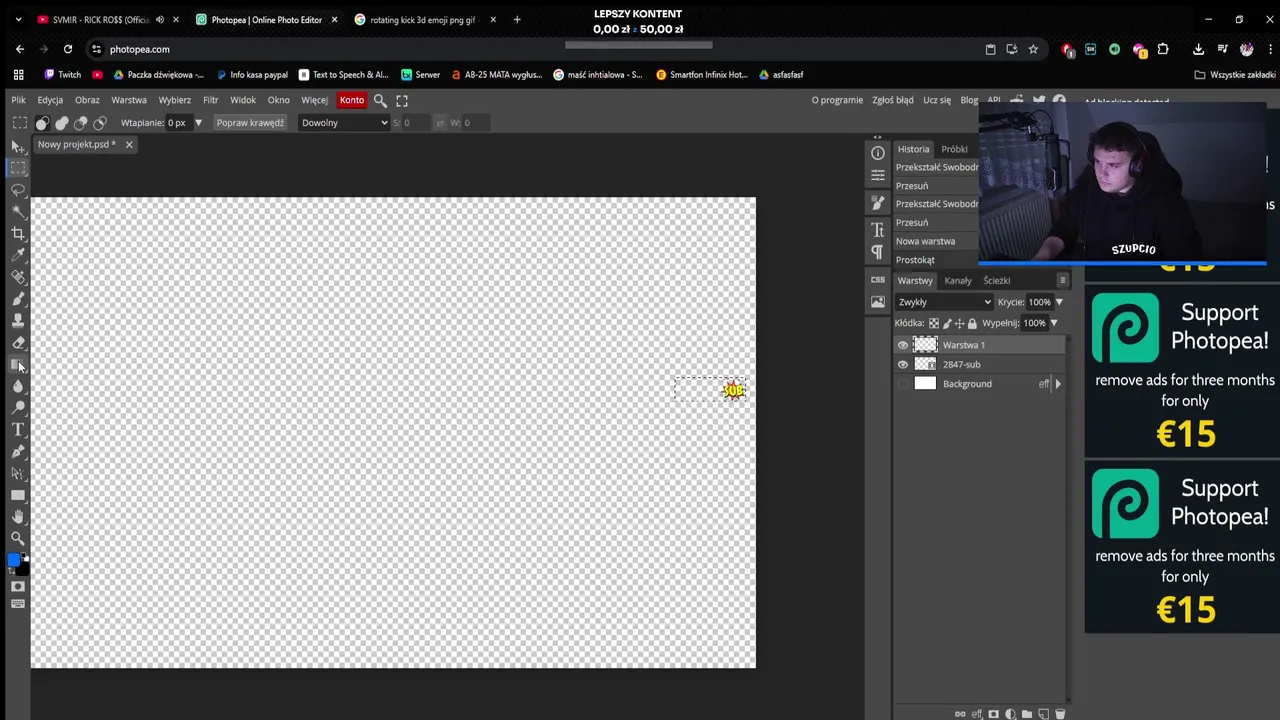Select the Move tool

pyautogui.click(x=18, y=146)
